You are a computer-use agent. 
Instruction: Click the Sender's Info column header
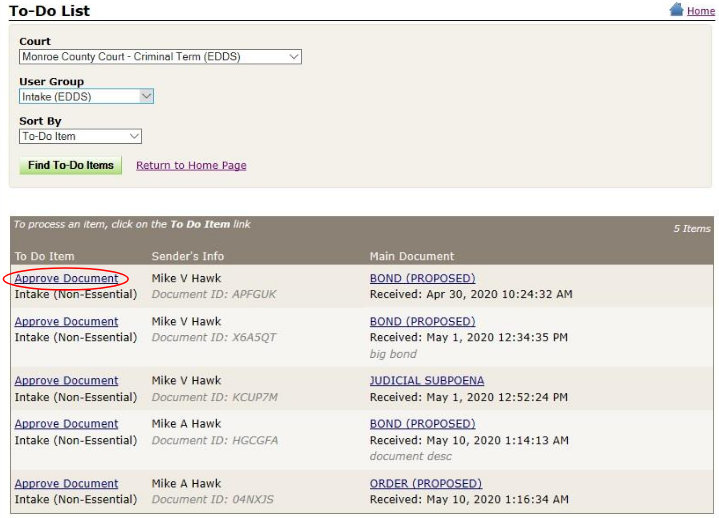pos(187,256)
